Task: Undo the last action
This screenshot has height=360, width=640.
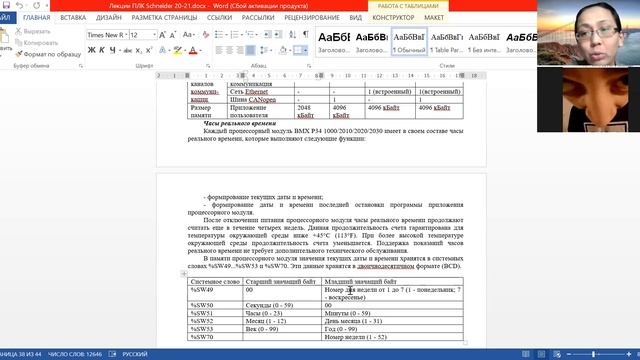Action: point(19,5)
